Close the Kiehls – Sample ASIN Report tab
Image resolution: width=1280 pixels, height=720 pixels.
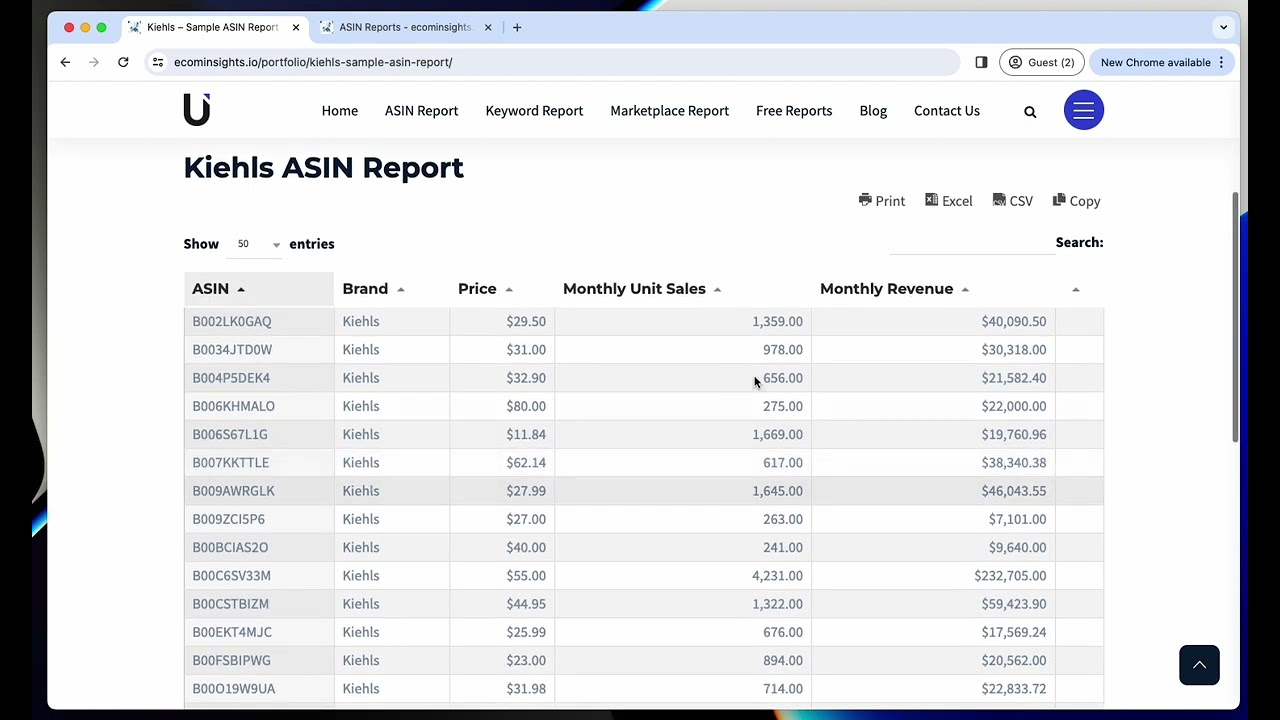(296, 27)
